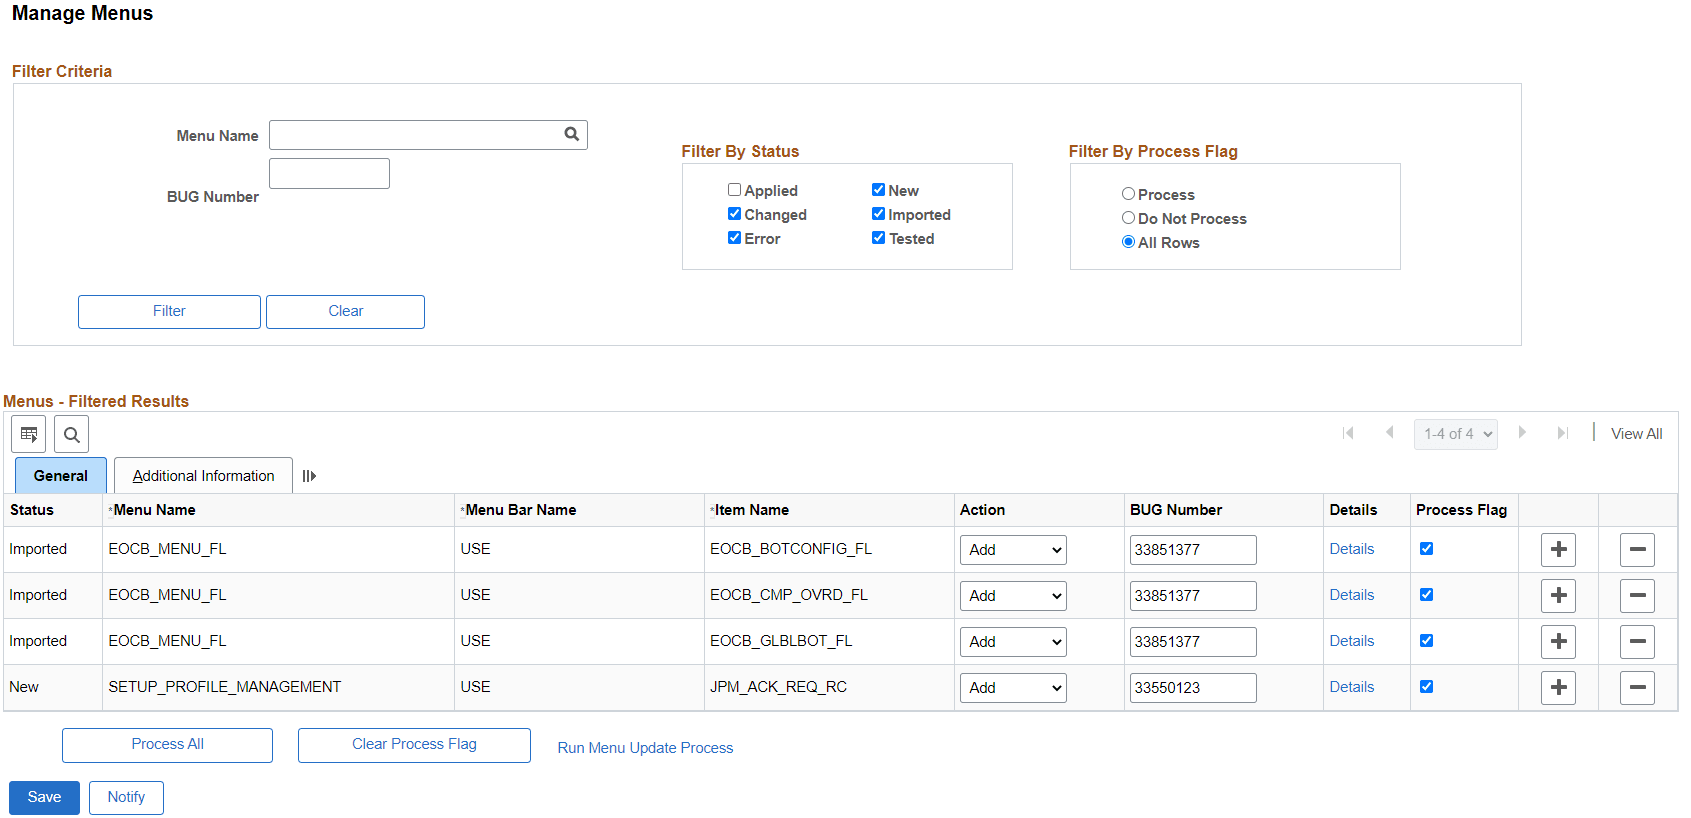Select the Do Not Process radio button
This screenshot has width=1691, height=818.
click(1128, 217)
